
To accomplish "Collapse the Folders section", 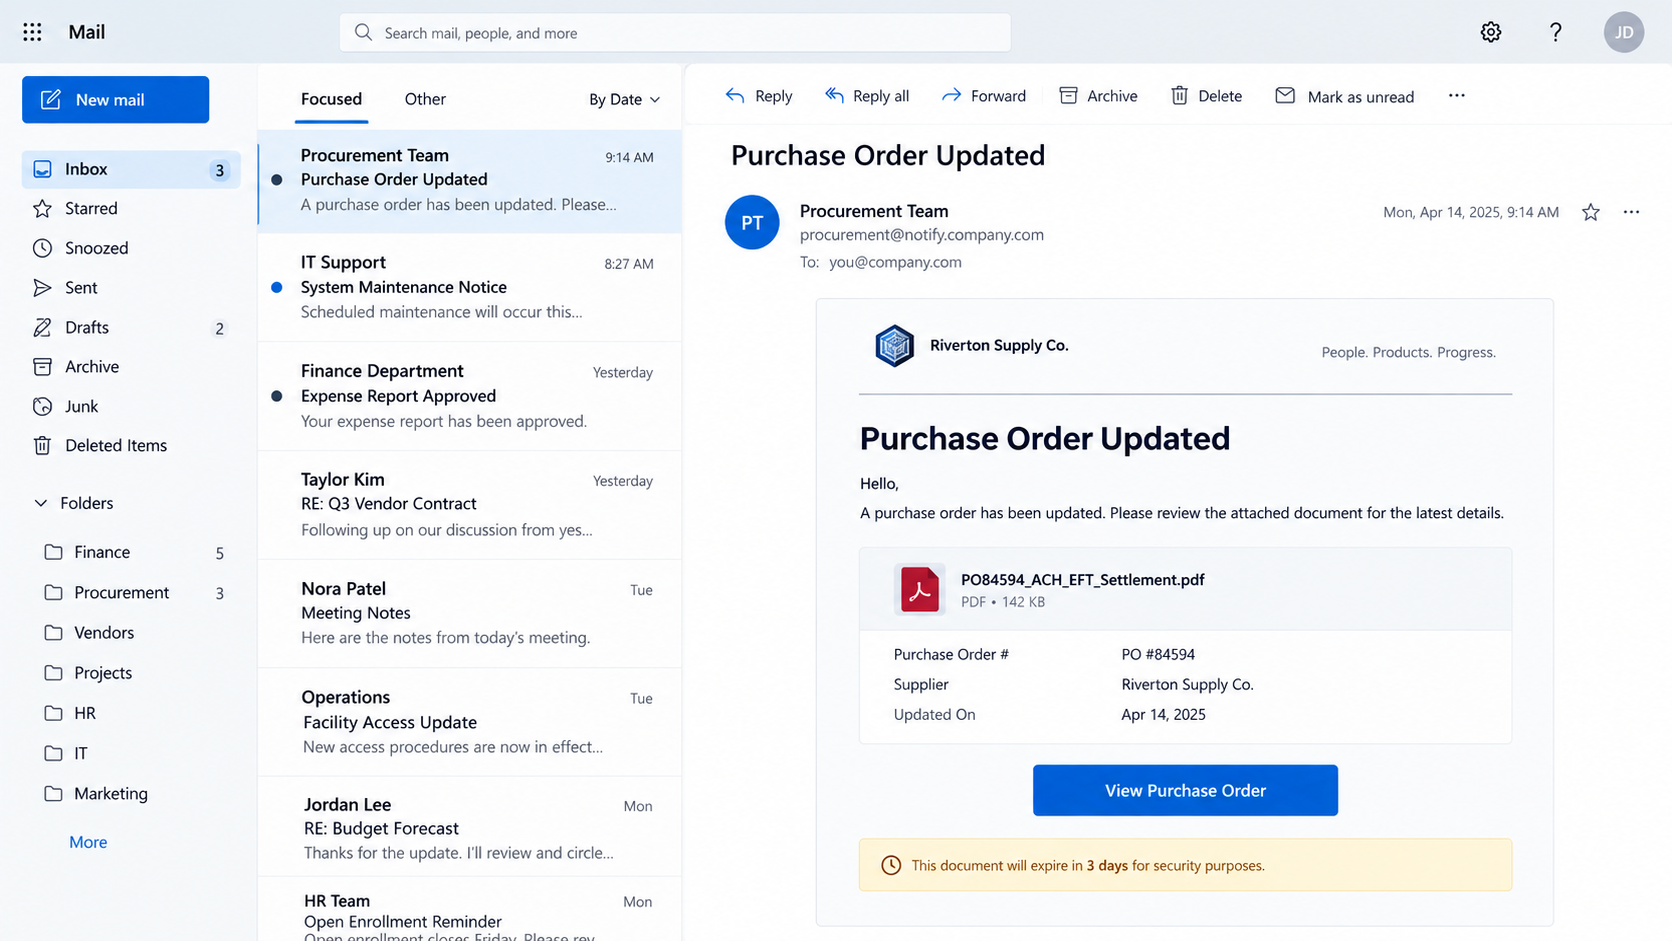I will pyautogui.click(x=41, y=503).
